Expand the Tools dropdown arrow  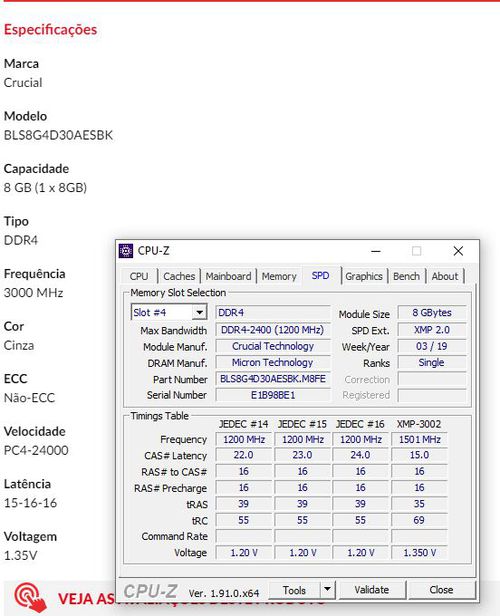tap(327, 590)
